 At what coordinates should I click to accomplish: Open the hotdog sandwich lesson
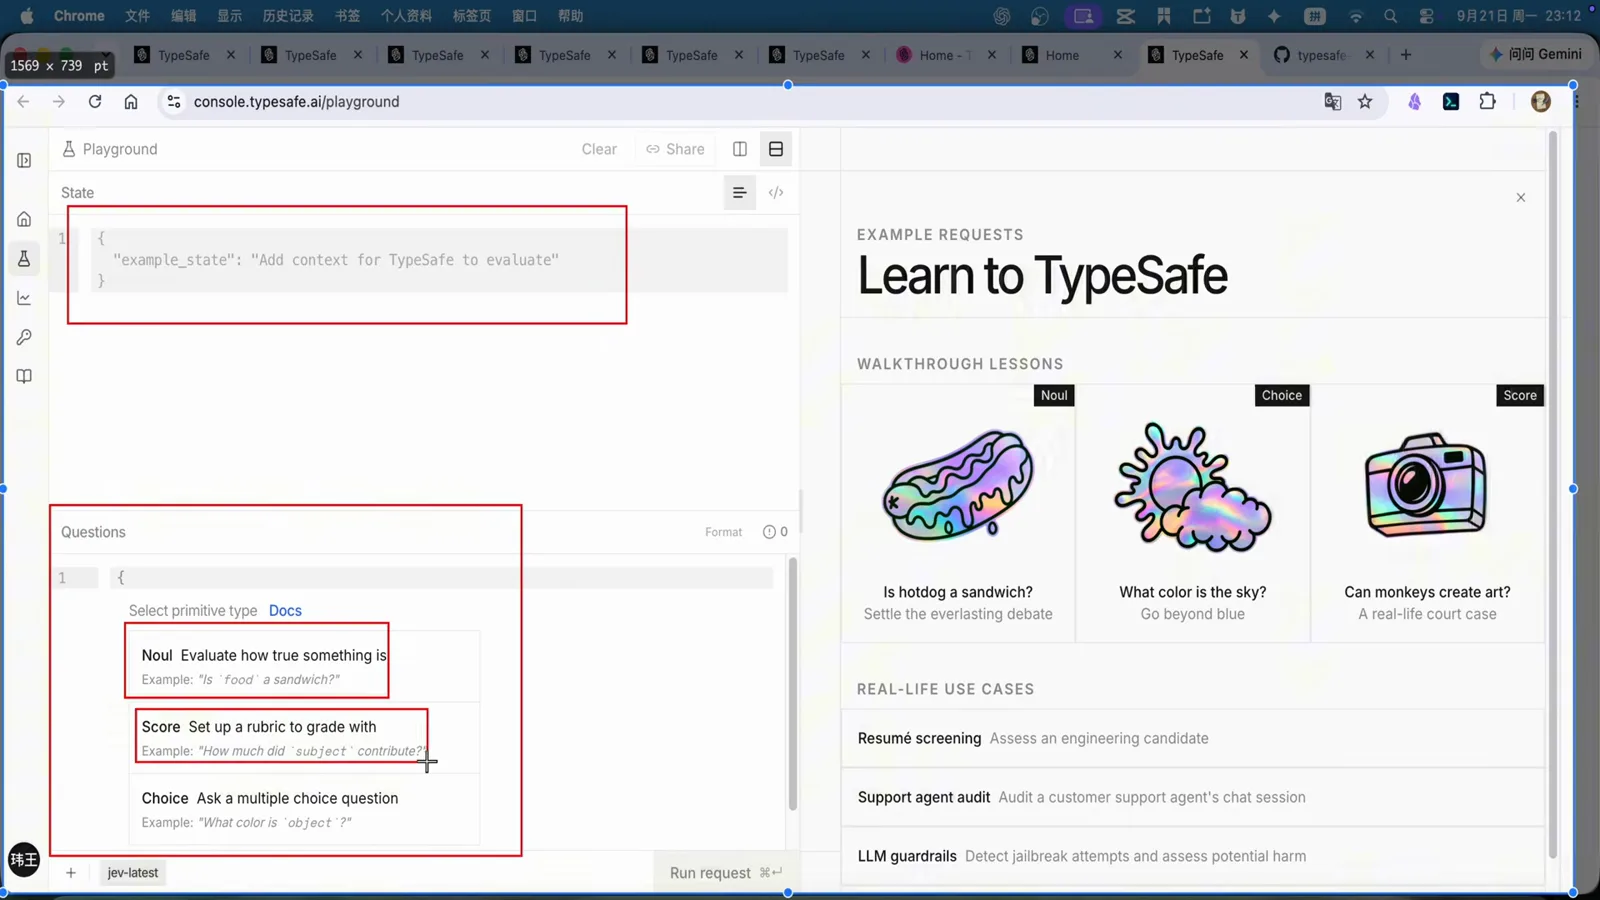[x=958, y=513]
